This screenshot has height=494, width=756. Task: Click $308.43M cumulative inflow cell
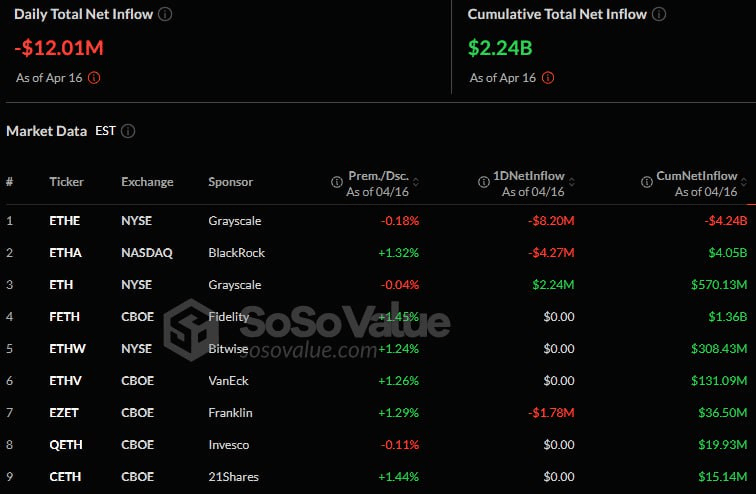(719, 348)
